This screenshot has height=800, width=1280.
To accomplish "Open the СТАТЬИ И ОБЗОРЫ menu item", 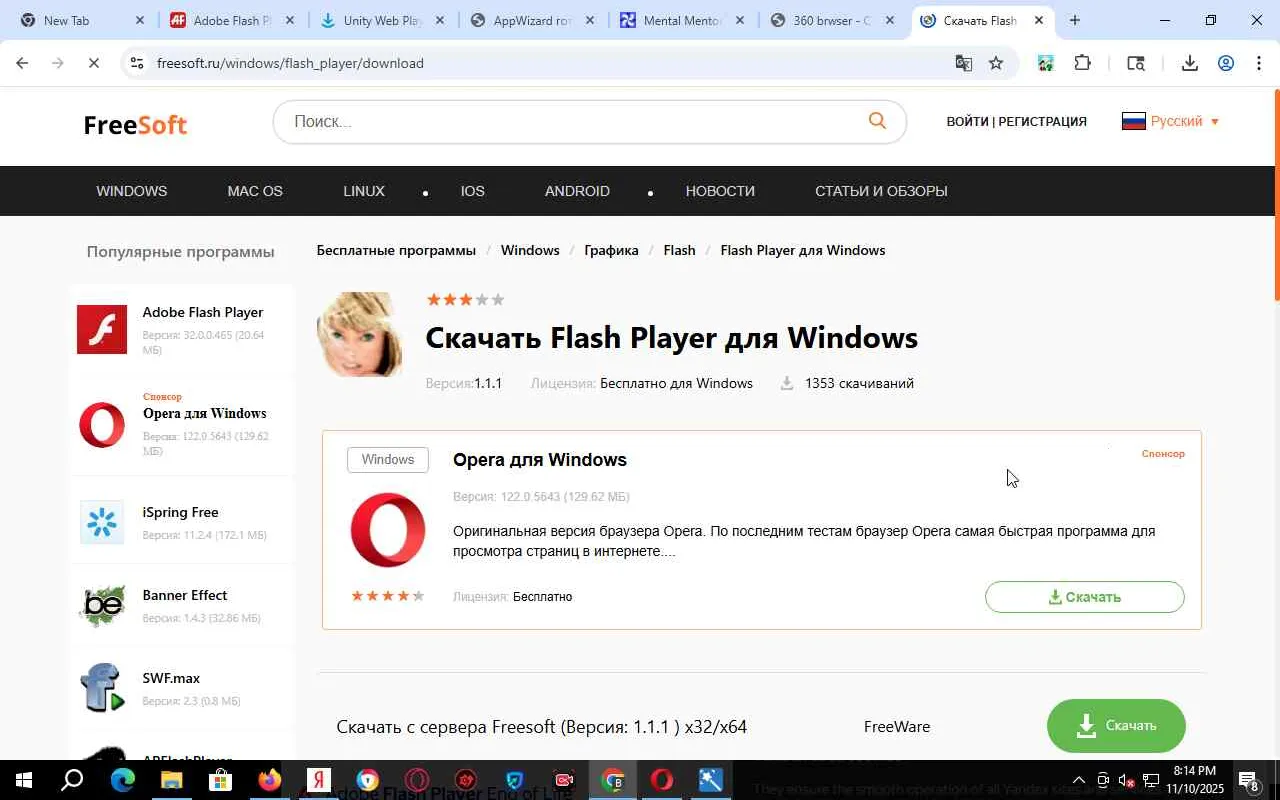I will (x=881, y=191).
